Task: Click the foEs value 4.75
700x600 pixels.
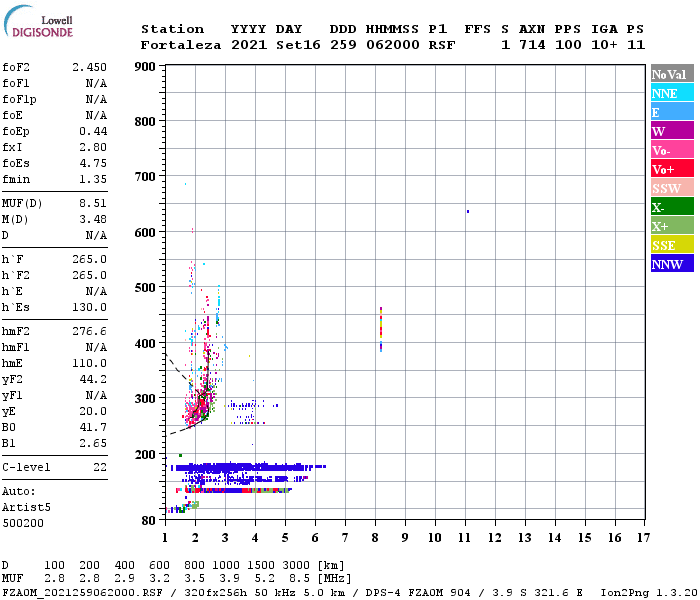Action: [x=93, y=163]
